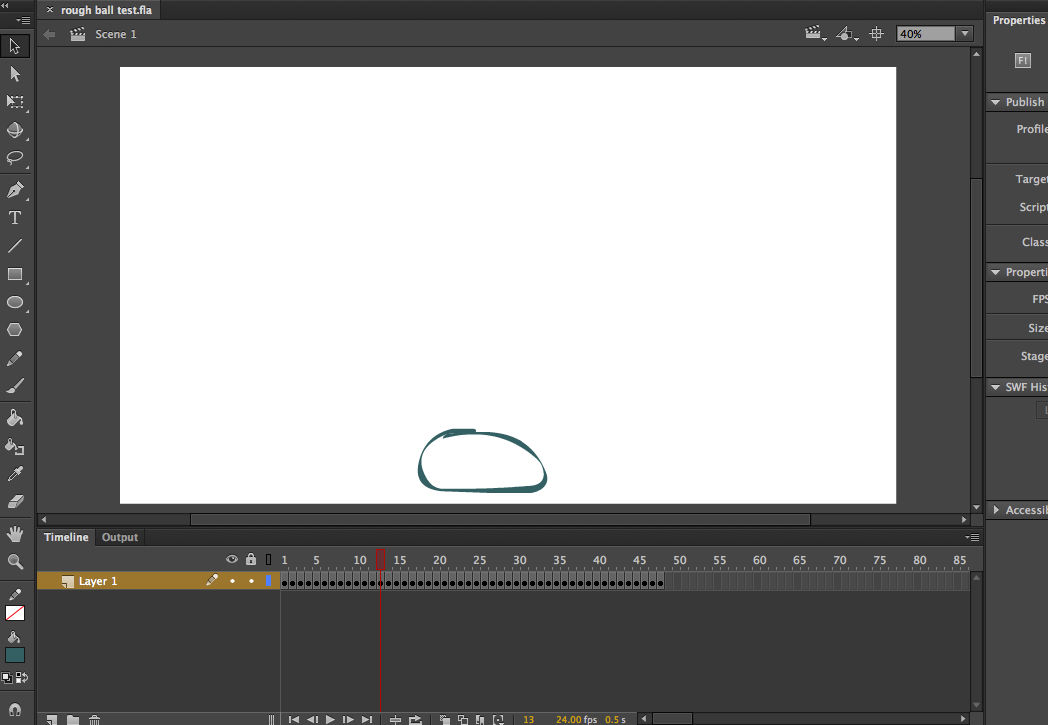This screenshot has width=1048, height=725.
Task: Collapse the SWF History section
Action: pyautogui.click(x=995, y=386)
